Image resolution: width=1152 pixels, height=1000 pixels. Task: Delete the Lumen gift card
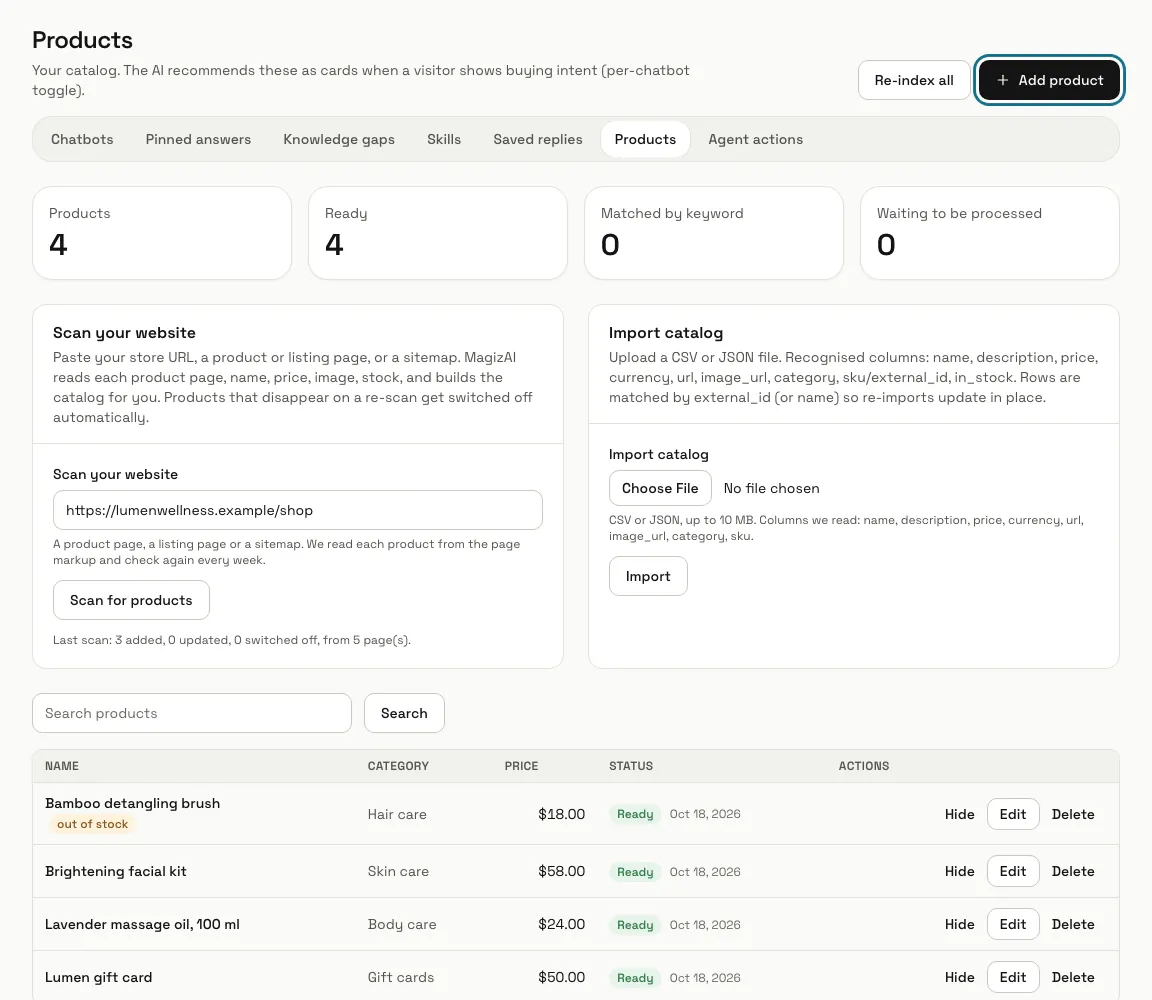[1073, 977]
